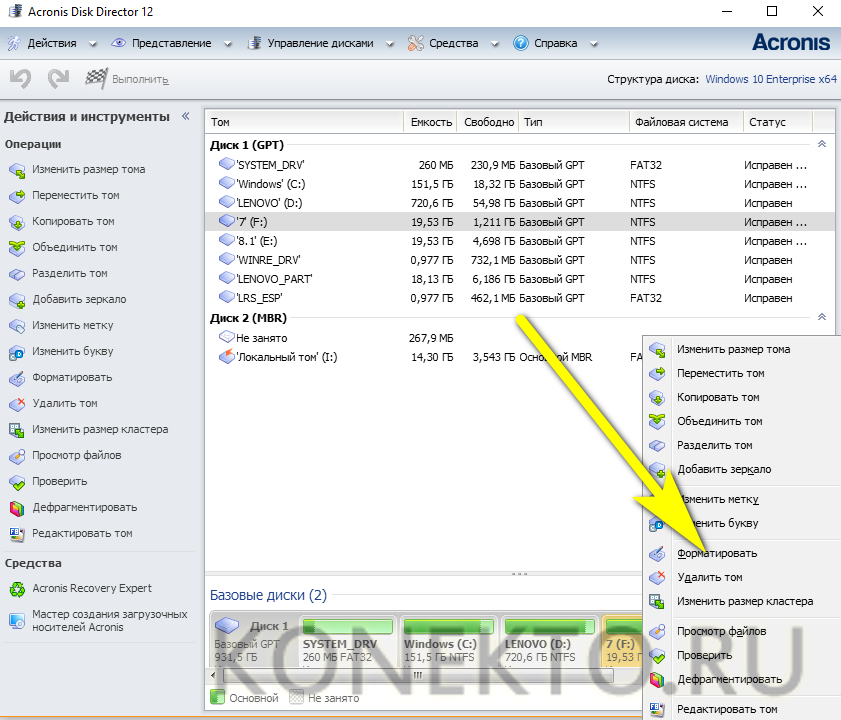Open Мастер создания загрузочных носителей Acronis
Screen dimensions: 841x720
[x=109, y=620]
